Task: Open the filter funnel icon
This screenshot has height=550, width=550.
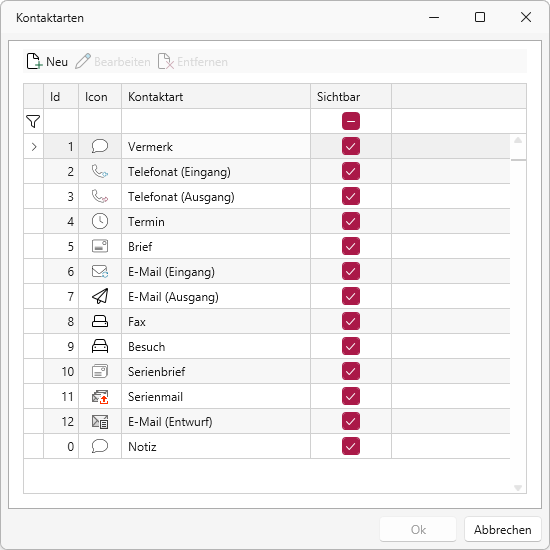Action: tap(33, 121)
